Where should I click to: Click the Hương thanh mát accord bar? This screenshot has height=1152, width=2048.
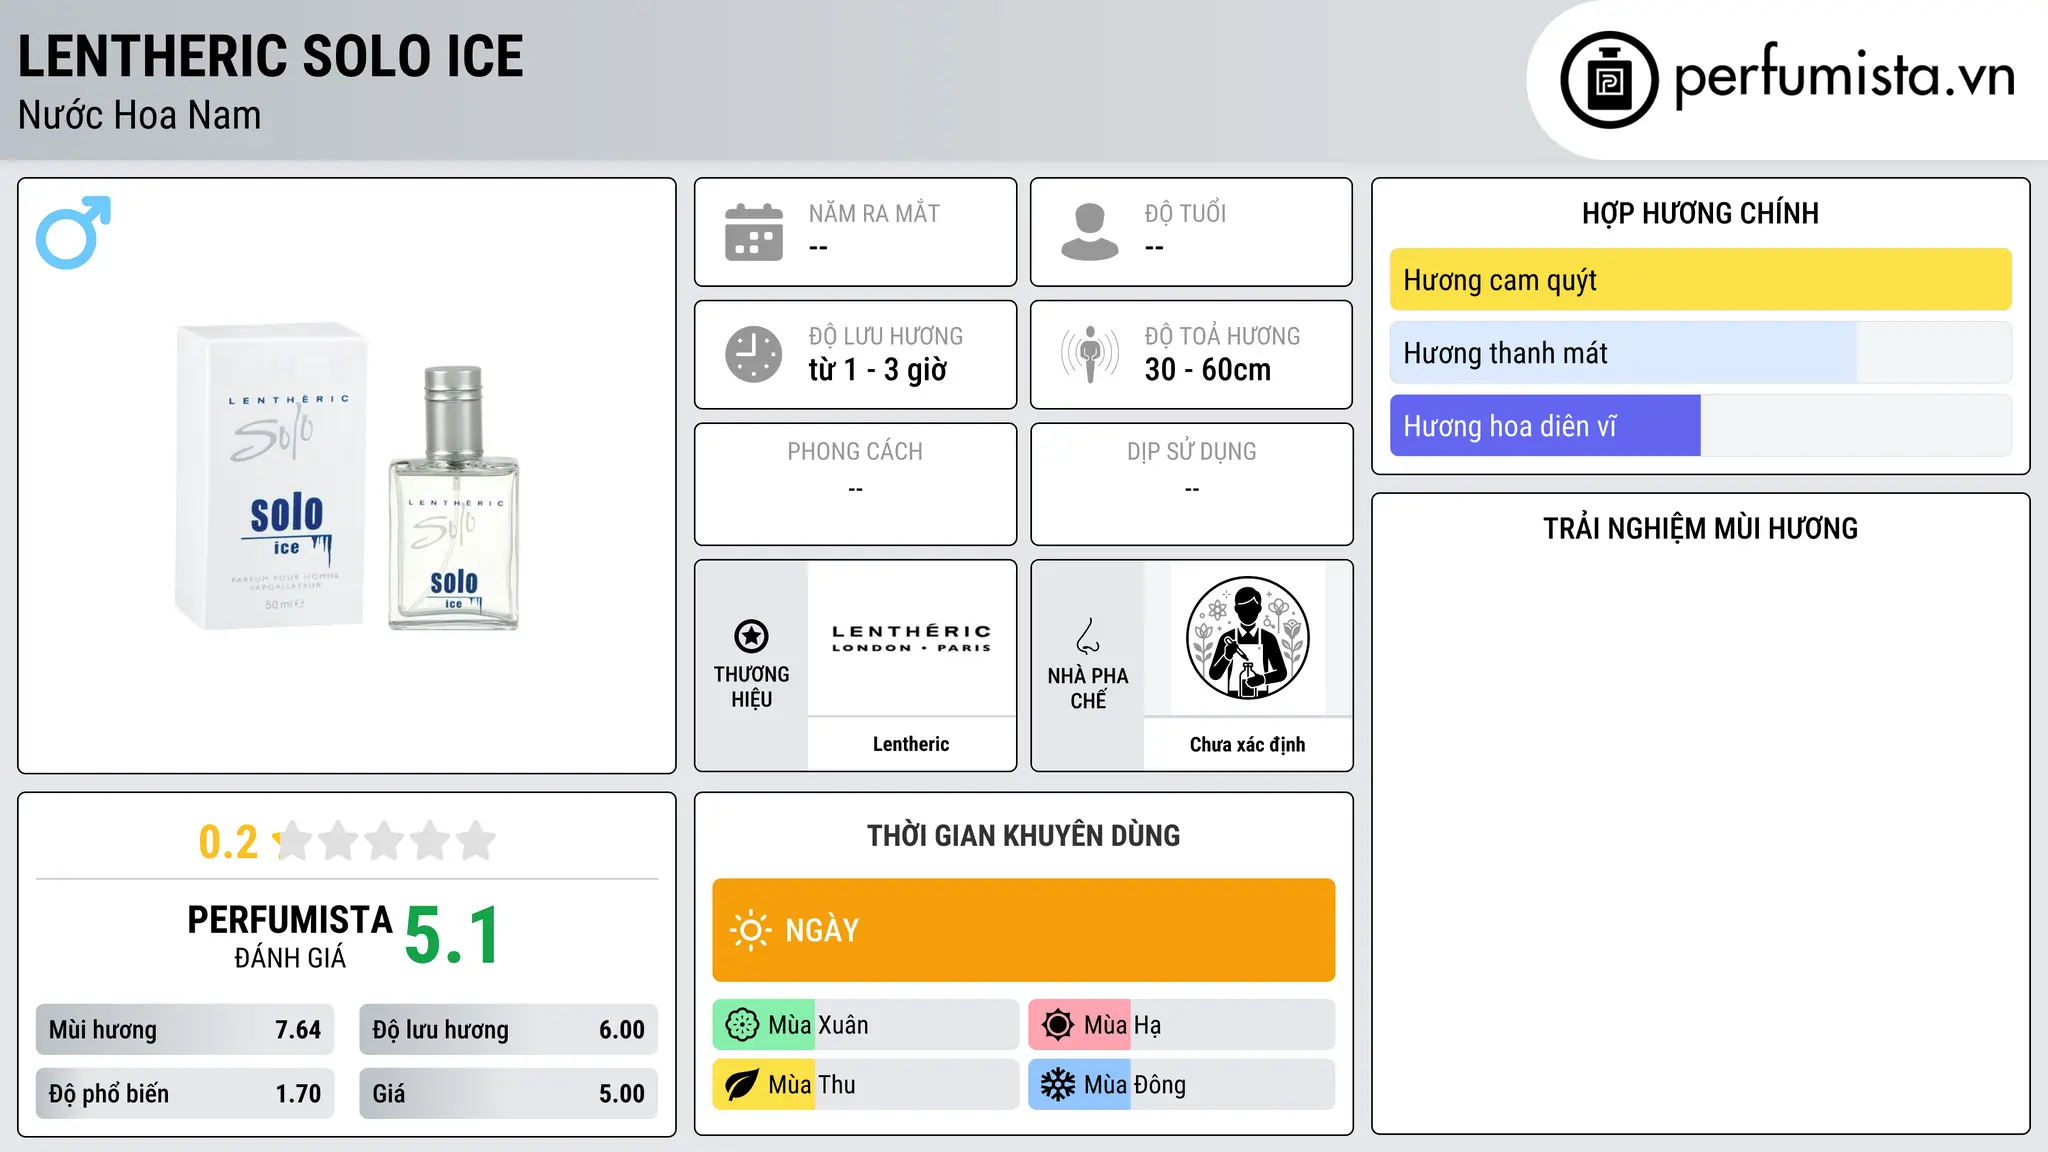1700,353
